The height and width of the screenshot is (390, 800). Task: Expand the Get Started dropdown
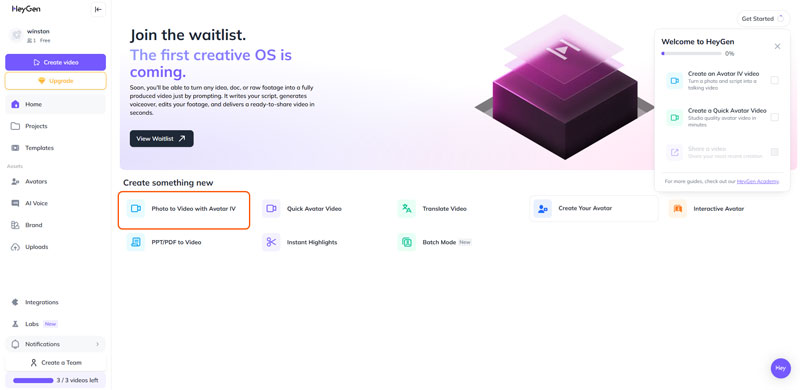[763, 19]
